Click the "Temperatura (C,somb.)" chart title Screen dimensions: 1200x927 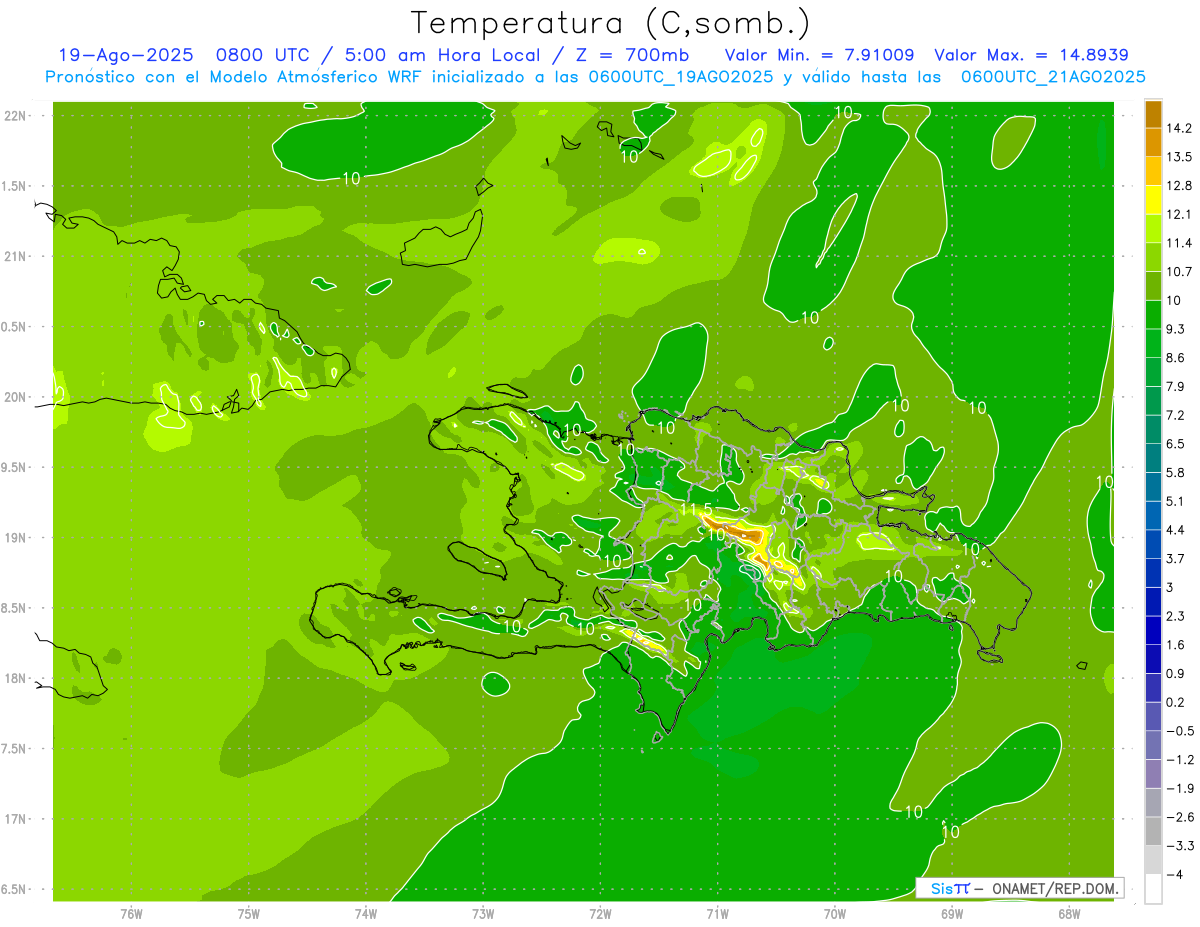611,23
